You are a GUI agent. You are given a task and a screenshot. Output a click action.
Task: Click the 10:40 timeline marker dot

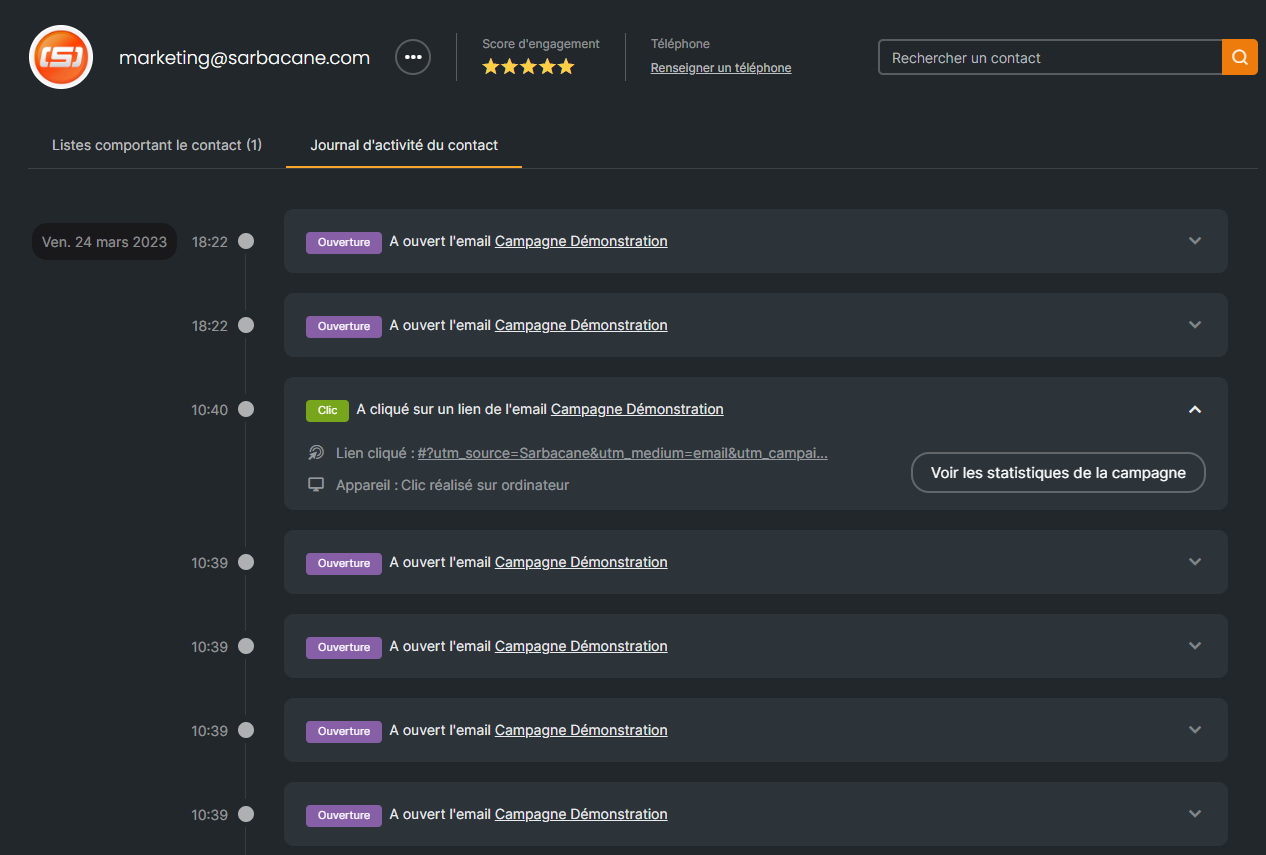click(x=246, y=409)
